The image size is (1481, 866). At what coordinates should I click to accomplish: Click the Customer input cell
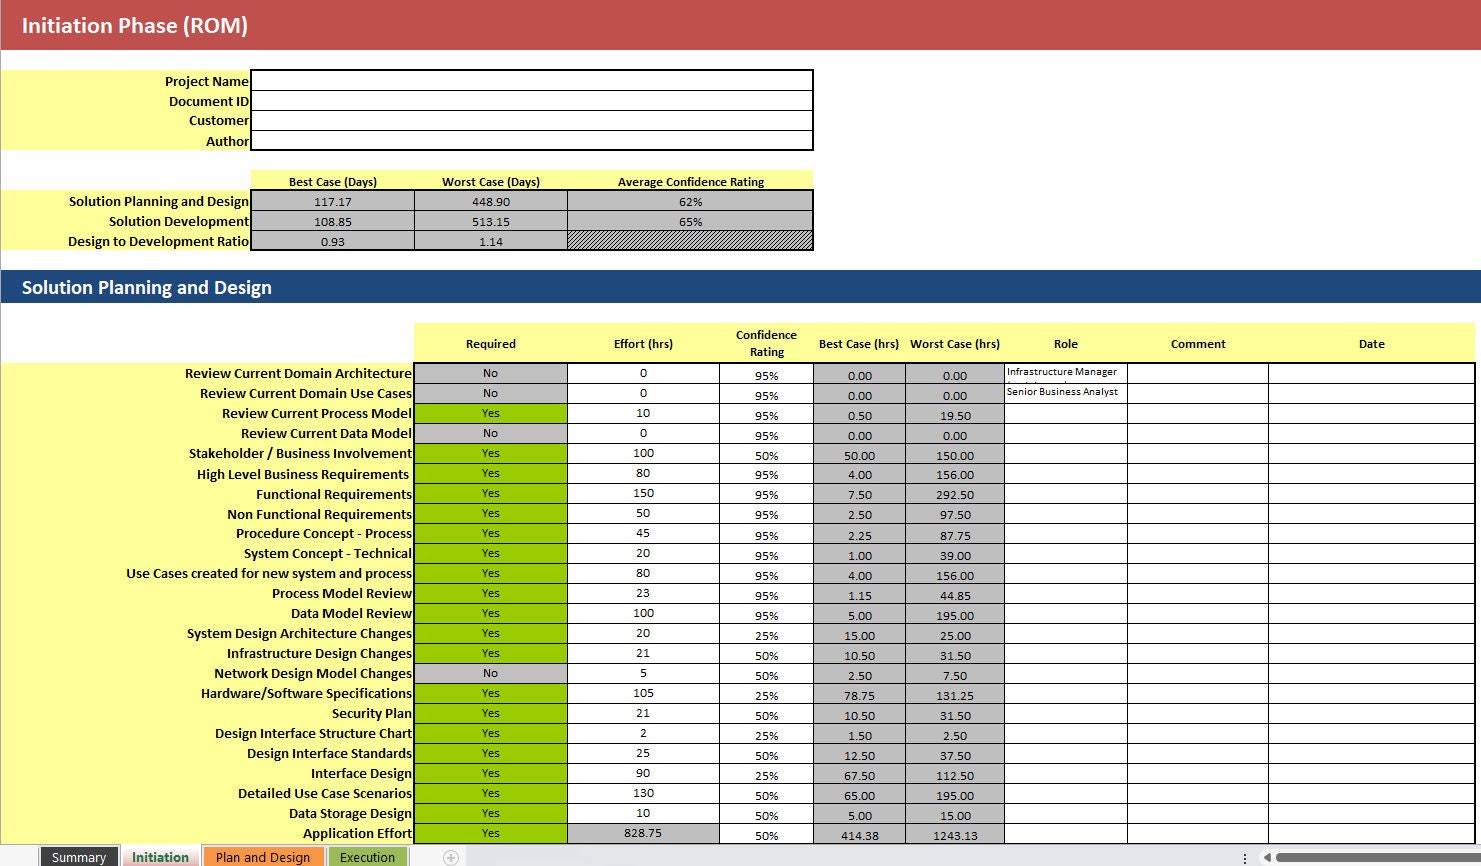click(x=532, y=121)
